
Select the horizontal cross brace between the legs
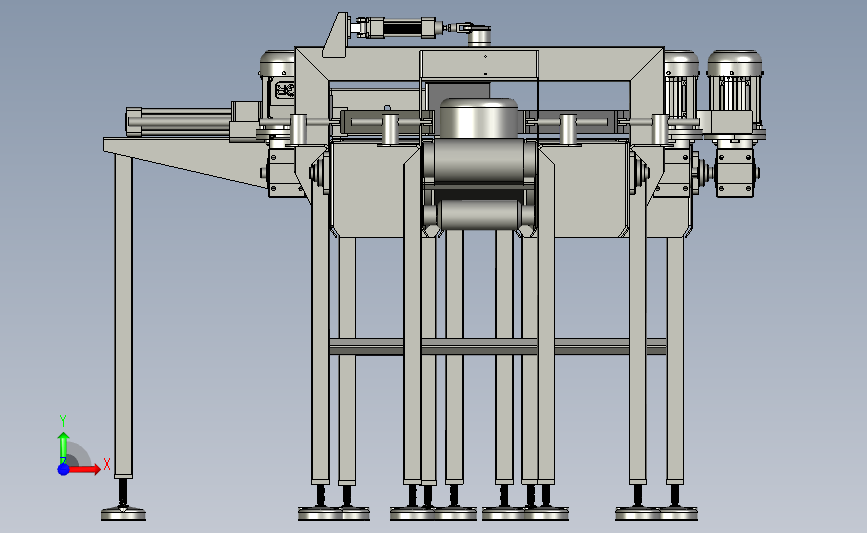pyautogui.click(x=498, y=347)
